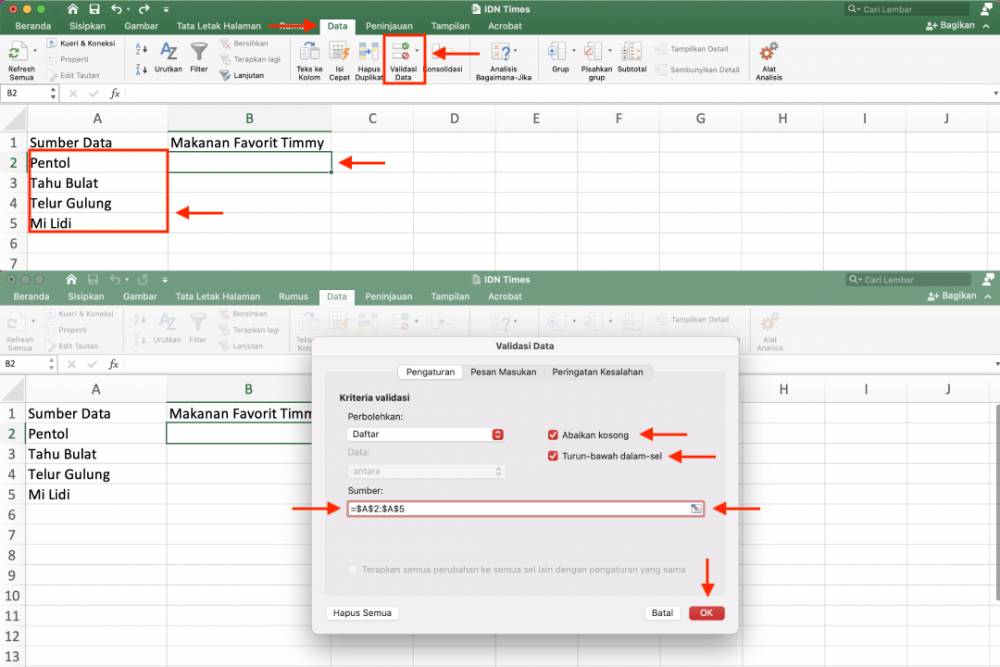Screen dimensions: 1000x667
Task: Click Cari Lembar search field in upper window
Action: 908,9
